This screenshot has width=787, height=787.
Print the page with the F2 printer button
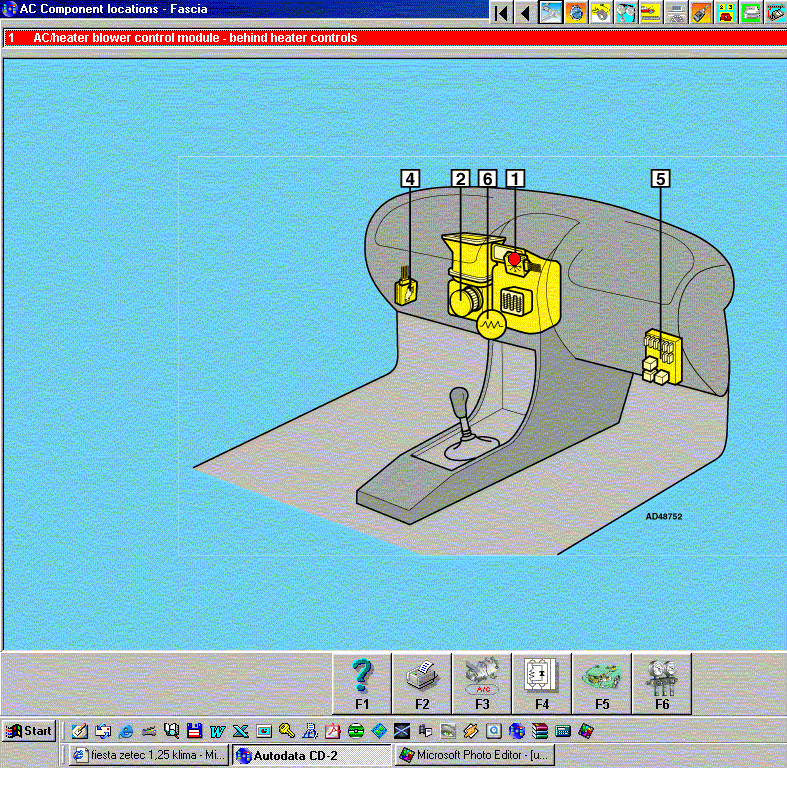coord(422,683)
